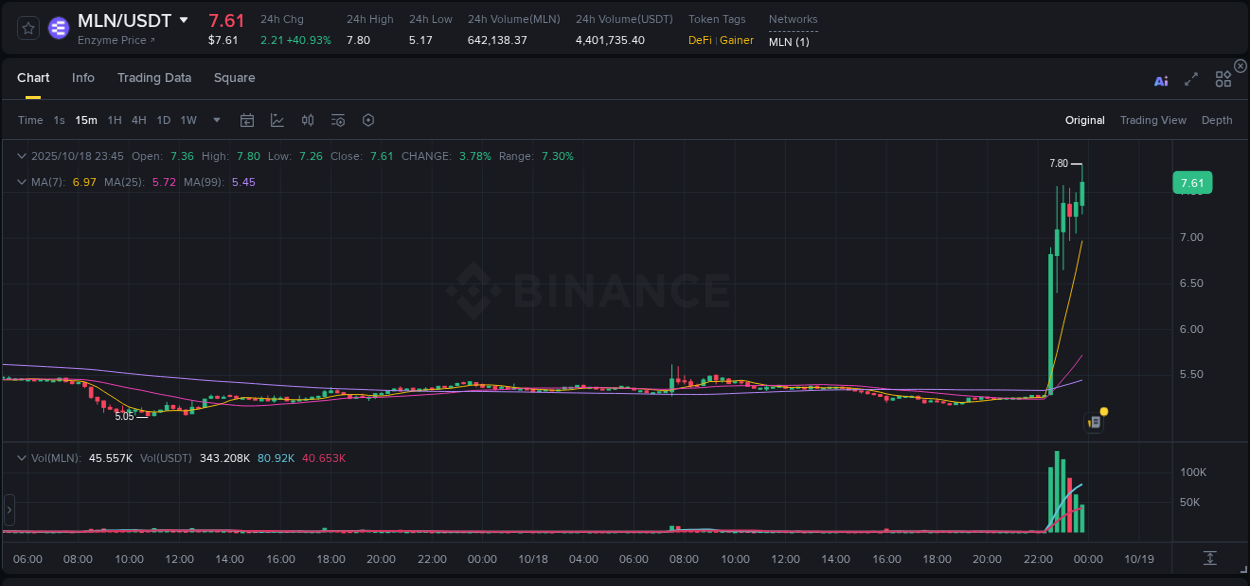Screen dimensions: 1250x586
Task: Switch to the Trading View chart mode
Action: 1153,120
